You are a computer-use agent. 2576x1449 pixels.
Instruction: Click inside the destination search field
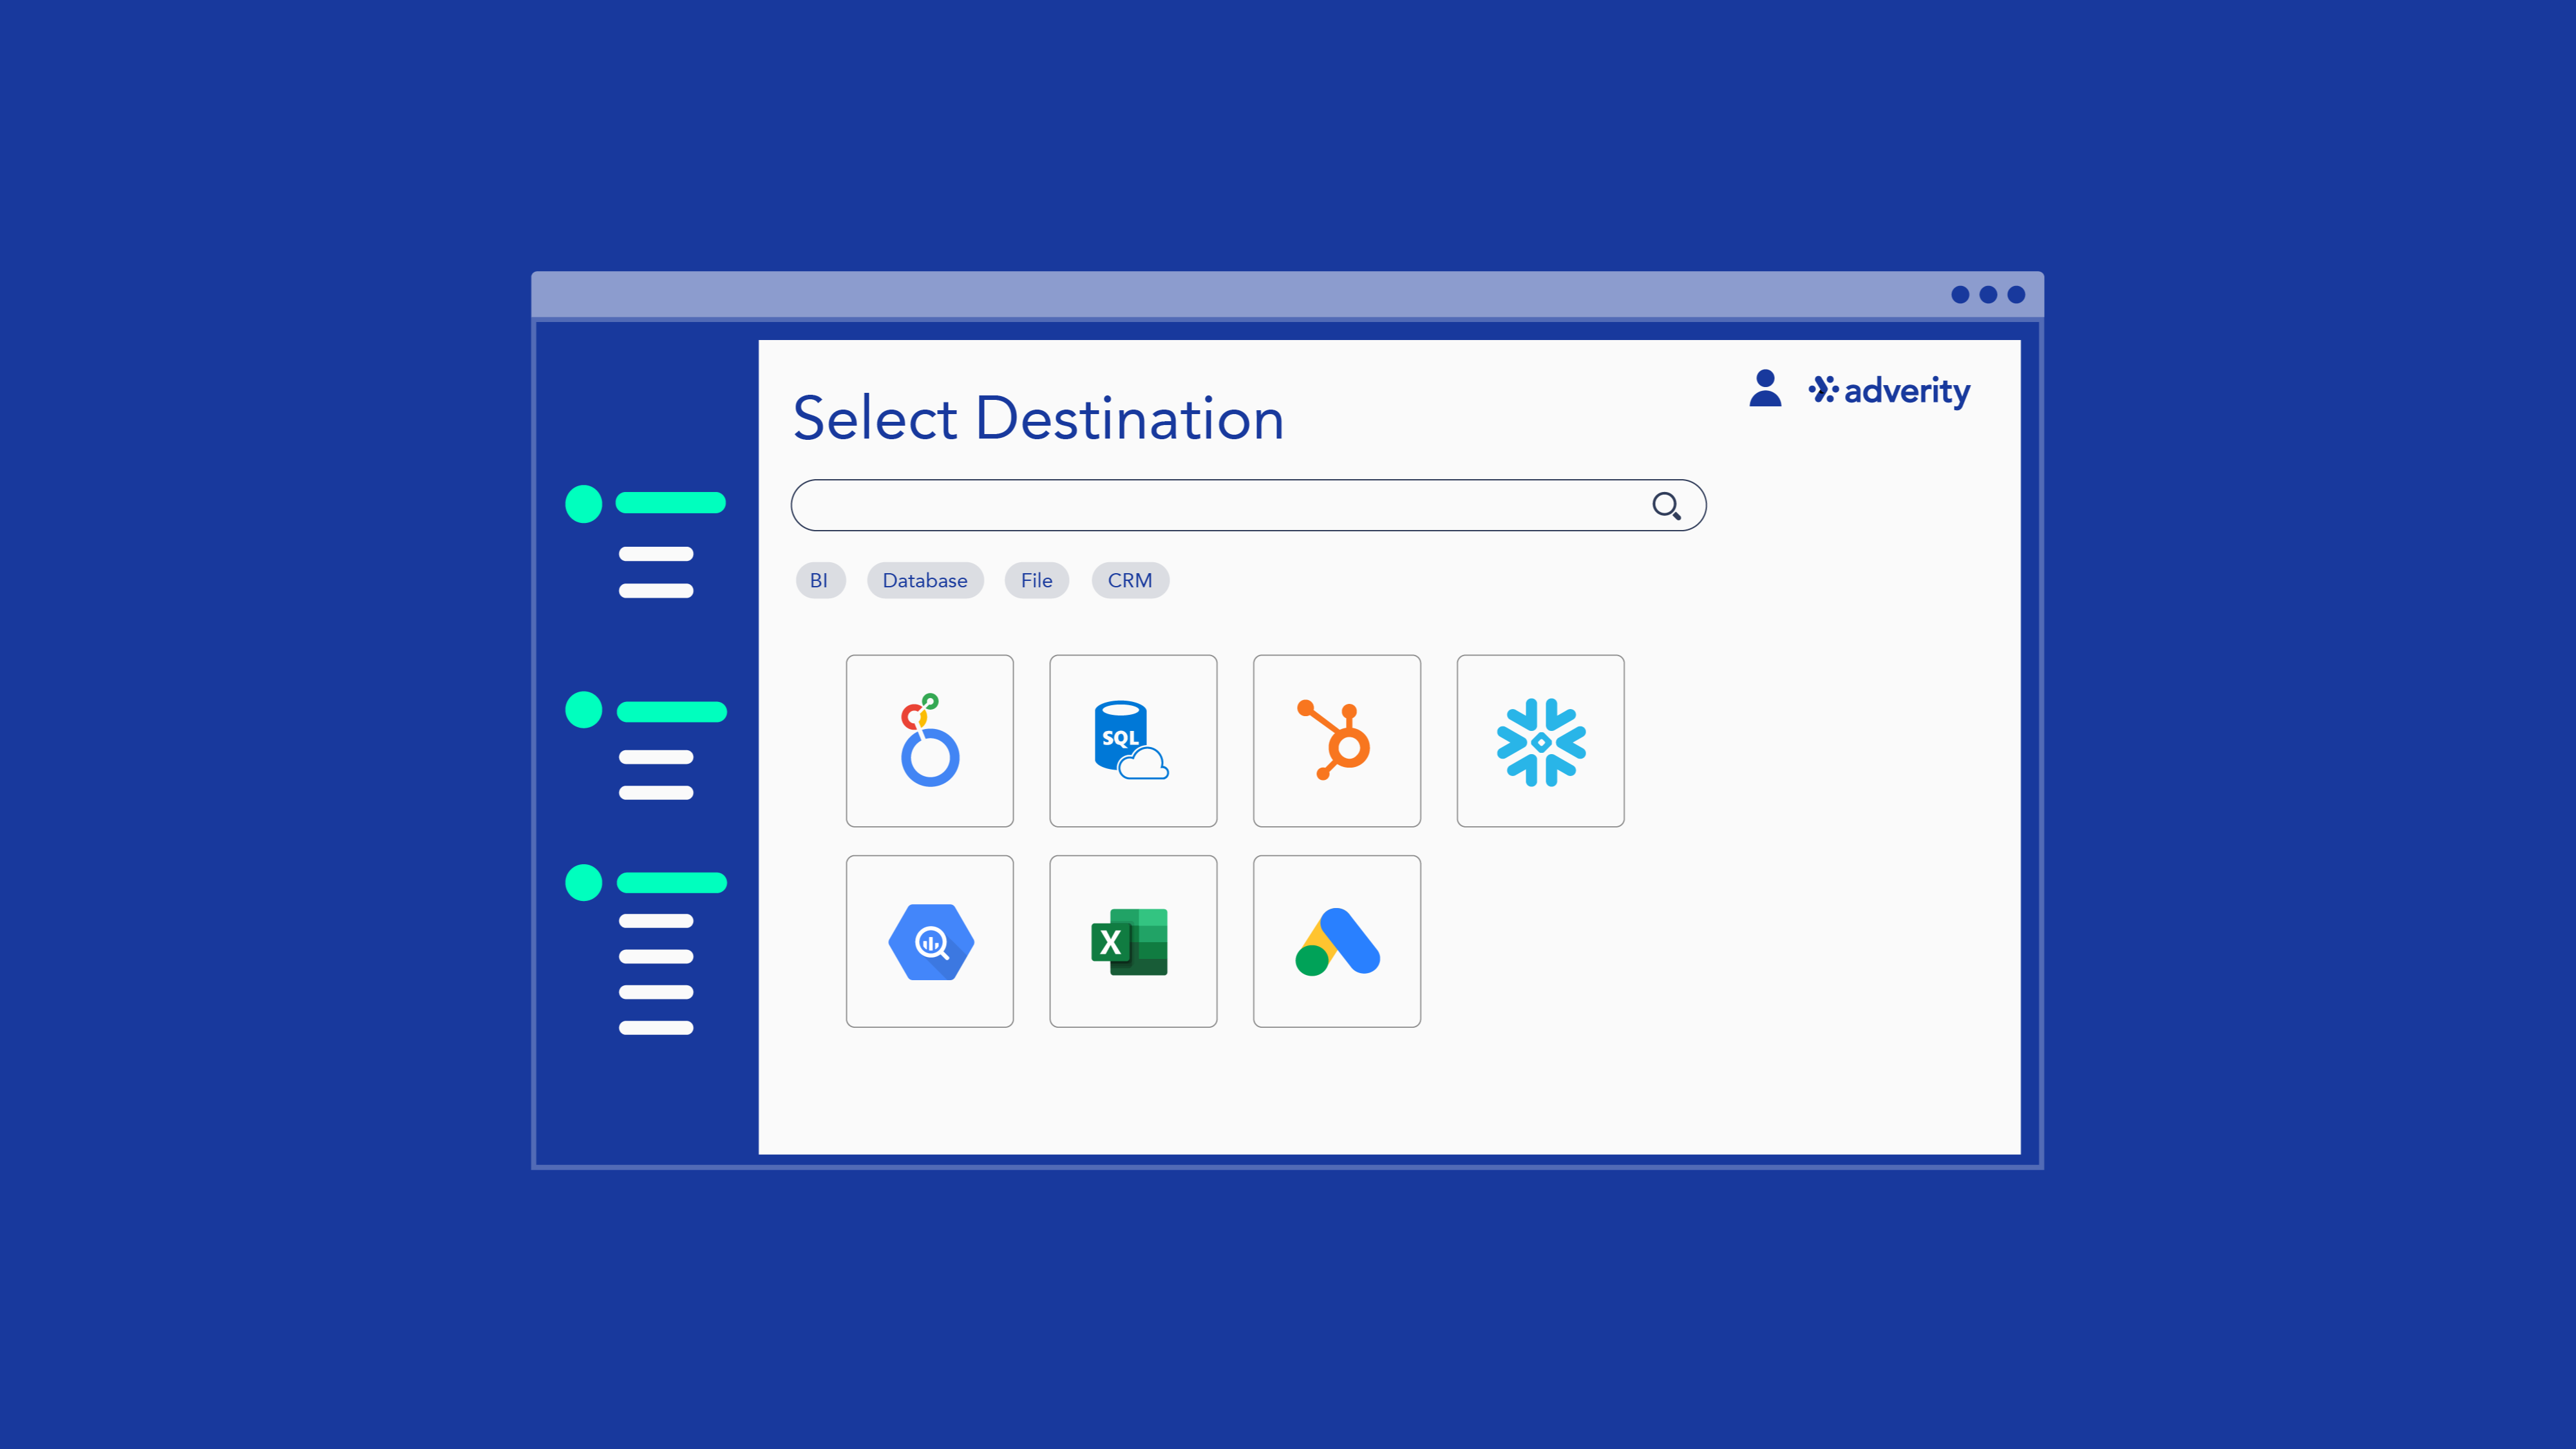point(1200,505)
